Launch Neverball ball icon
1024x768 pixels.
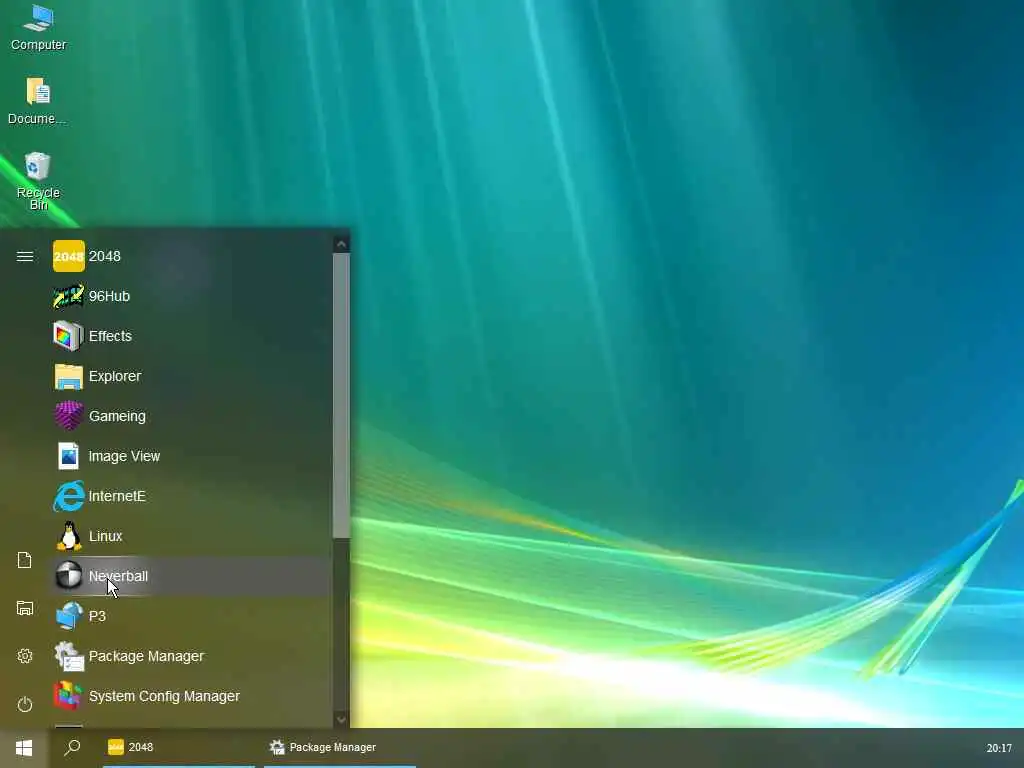coord(69,576)
